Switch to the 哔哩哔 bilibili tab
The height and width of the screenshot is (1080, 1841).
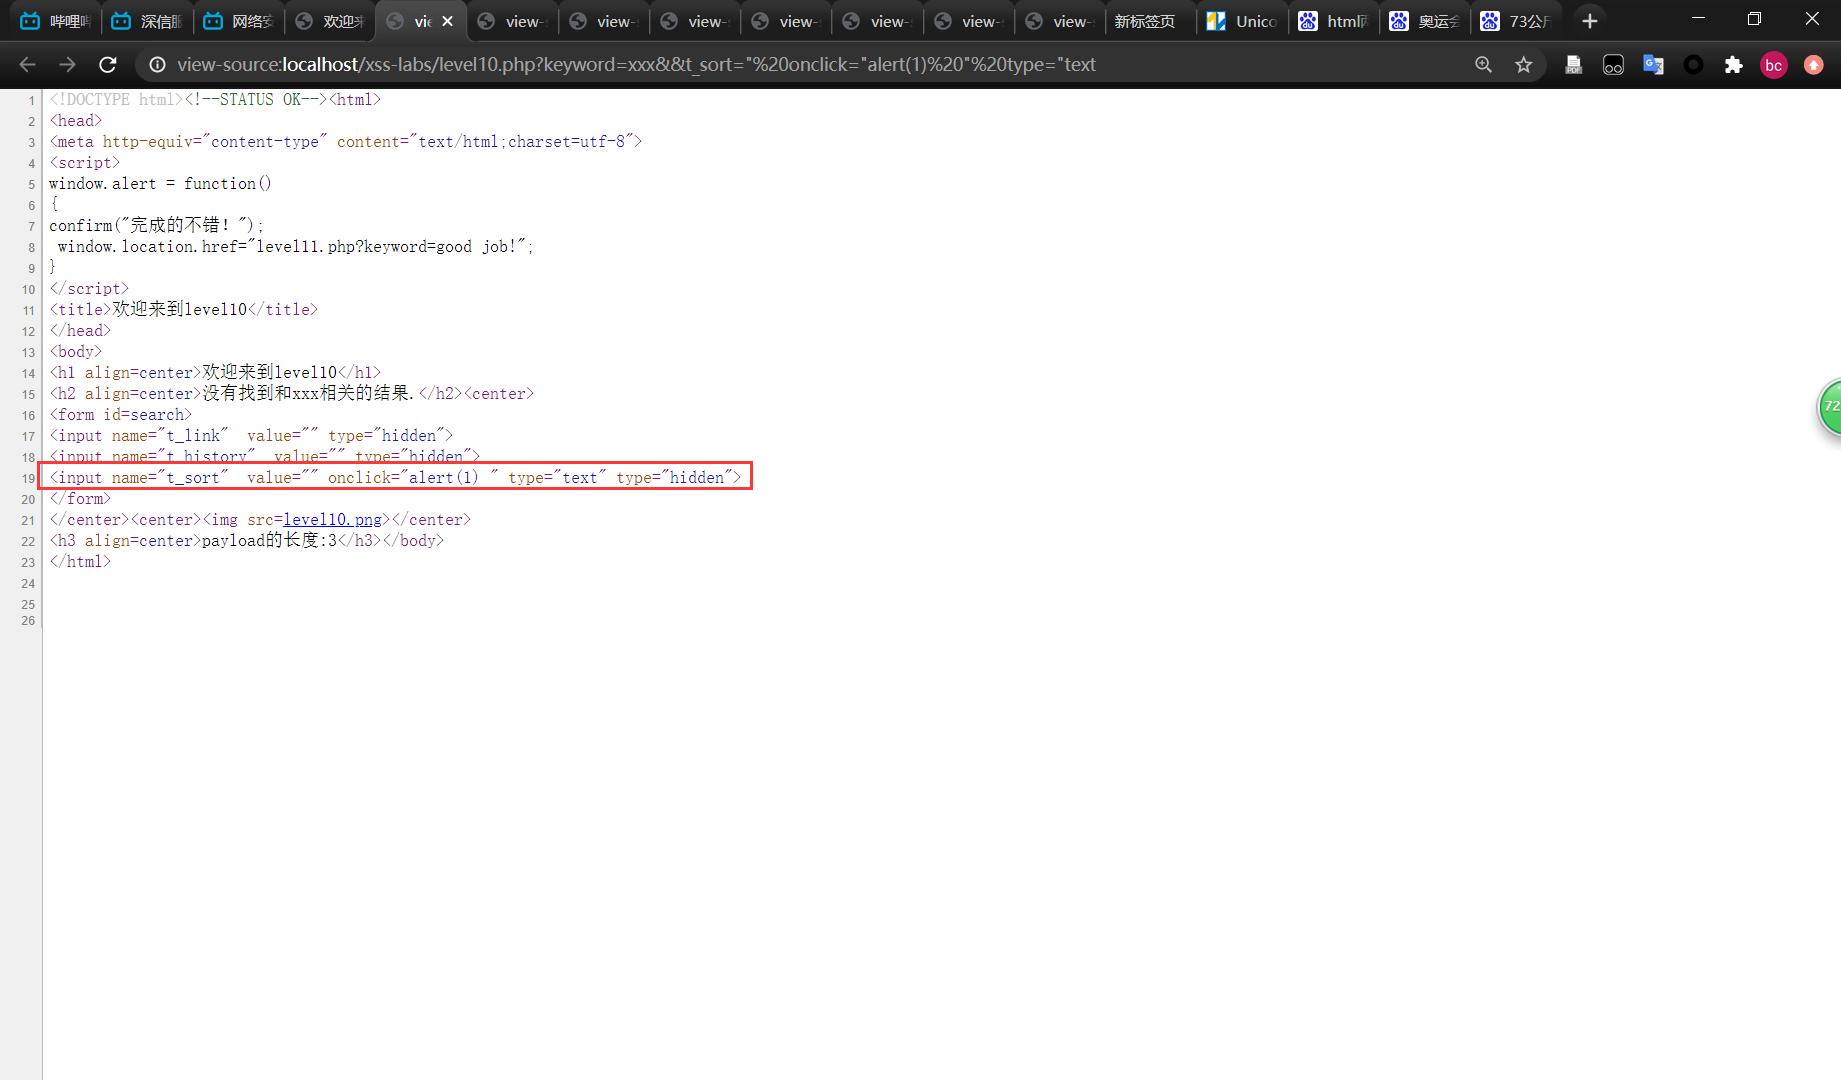[x=55, y=21]
